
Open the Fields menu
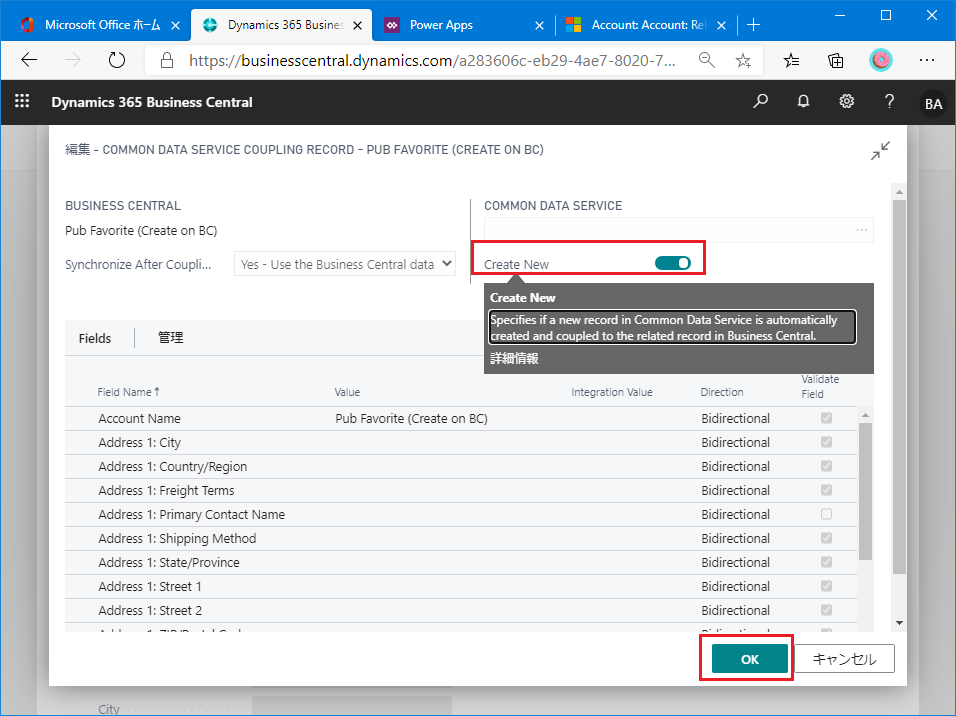[95, 338]
